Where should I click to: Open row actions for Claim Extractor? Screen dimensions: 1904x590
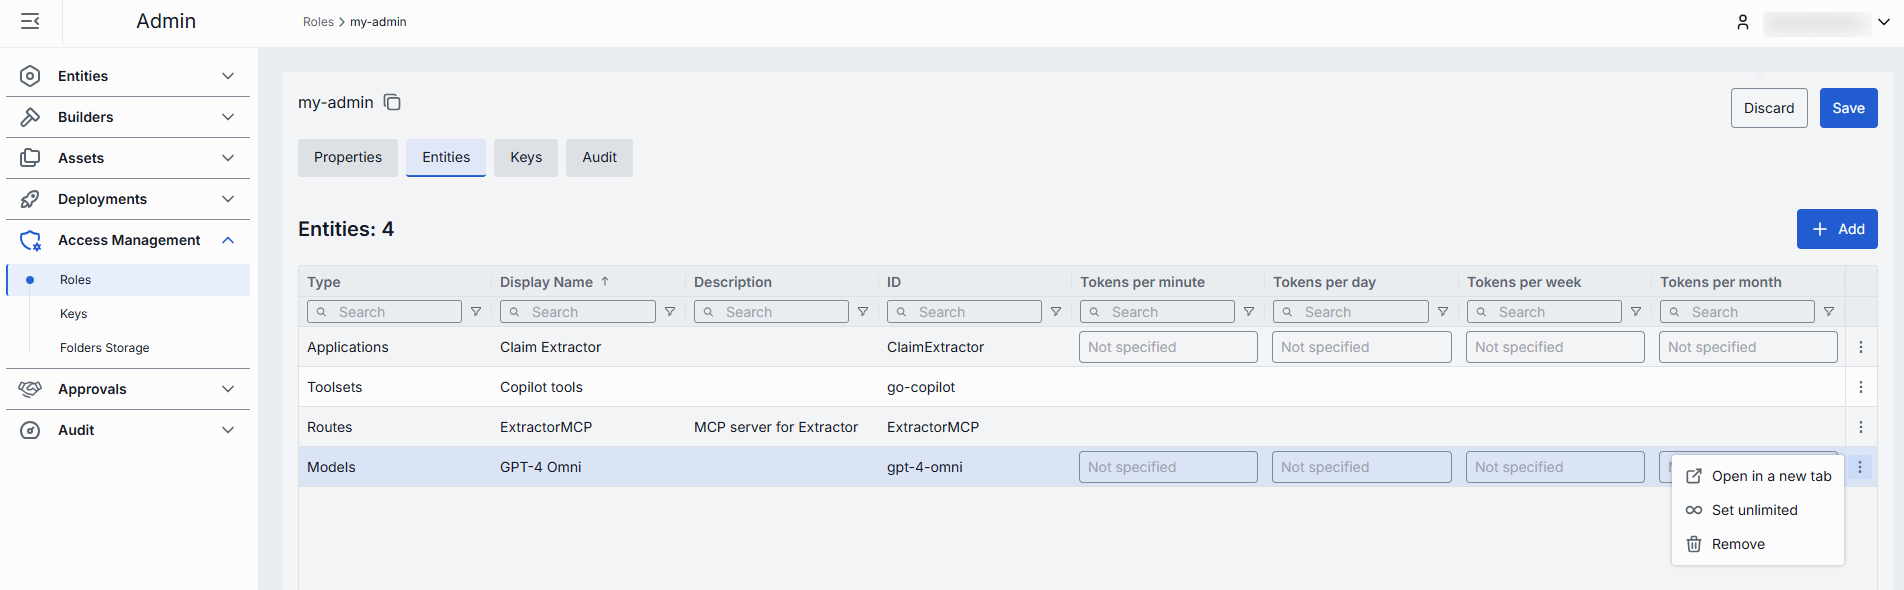(x=1860, y=347)
